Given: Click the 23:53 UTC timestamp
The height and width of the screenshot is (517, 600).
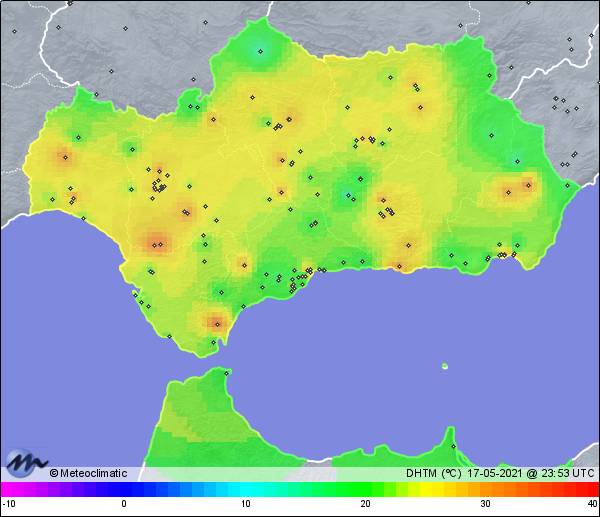Looking at the screenshot, I should pos(567,473).
